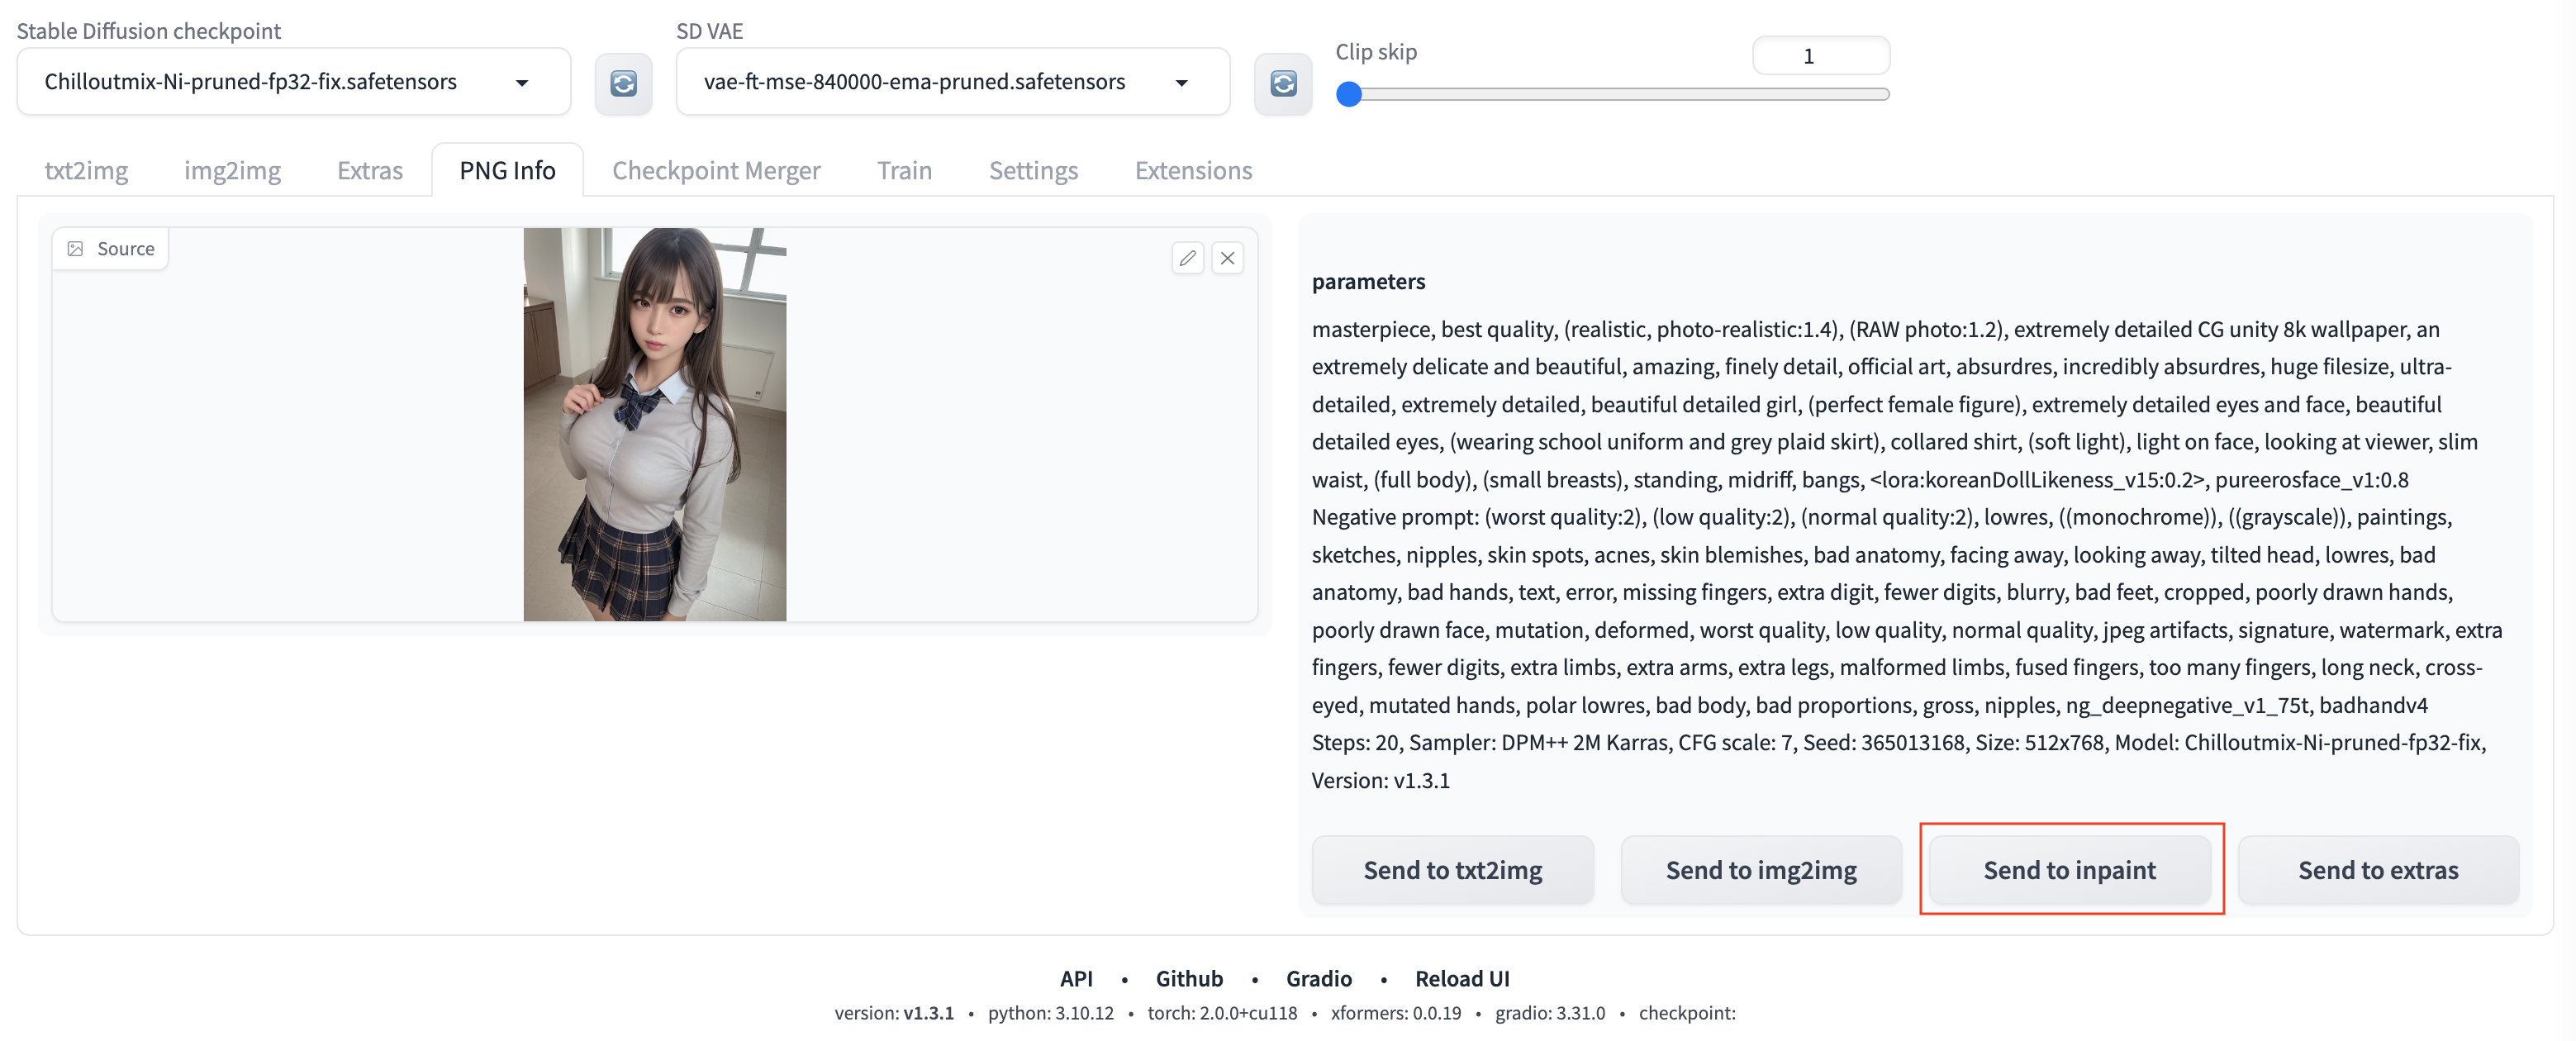Click the pencil edit icon on source image

1187,258
